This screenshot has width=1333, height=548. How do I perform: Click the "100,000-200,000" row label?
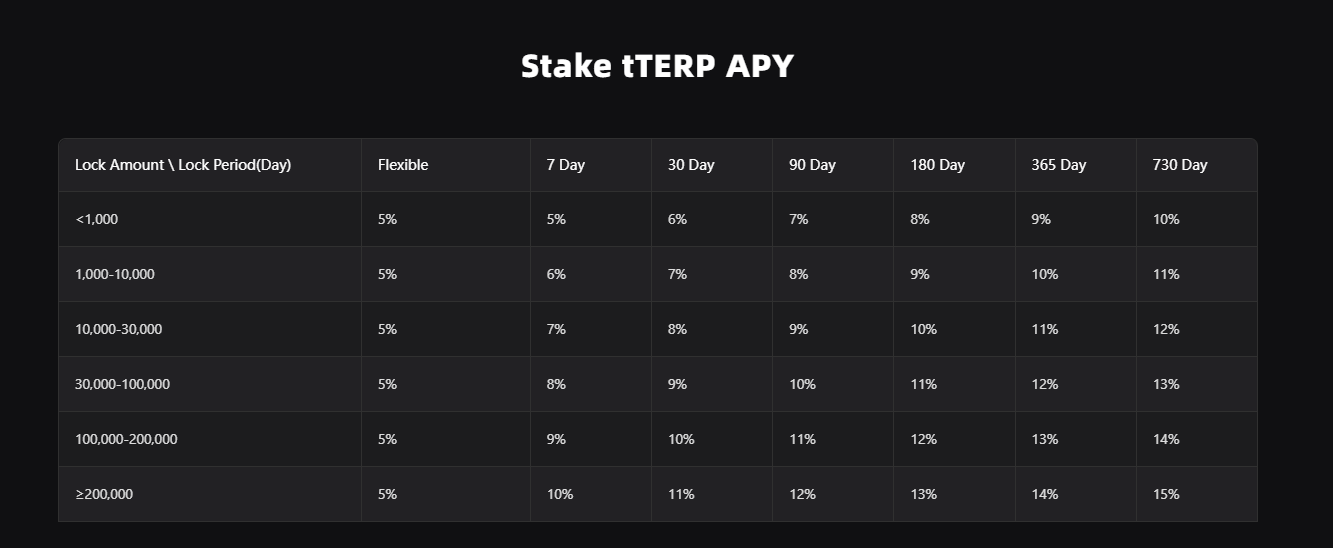[x=126, y=439]
